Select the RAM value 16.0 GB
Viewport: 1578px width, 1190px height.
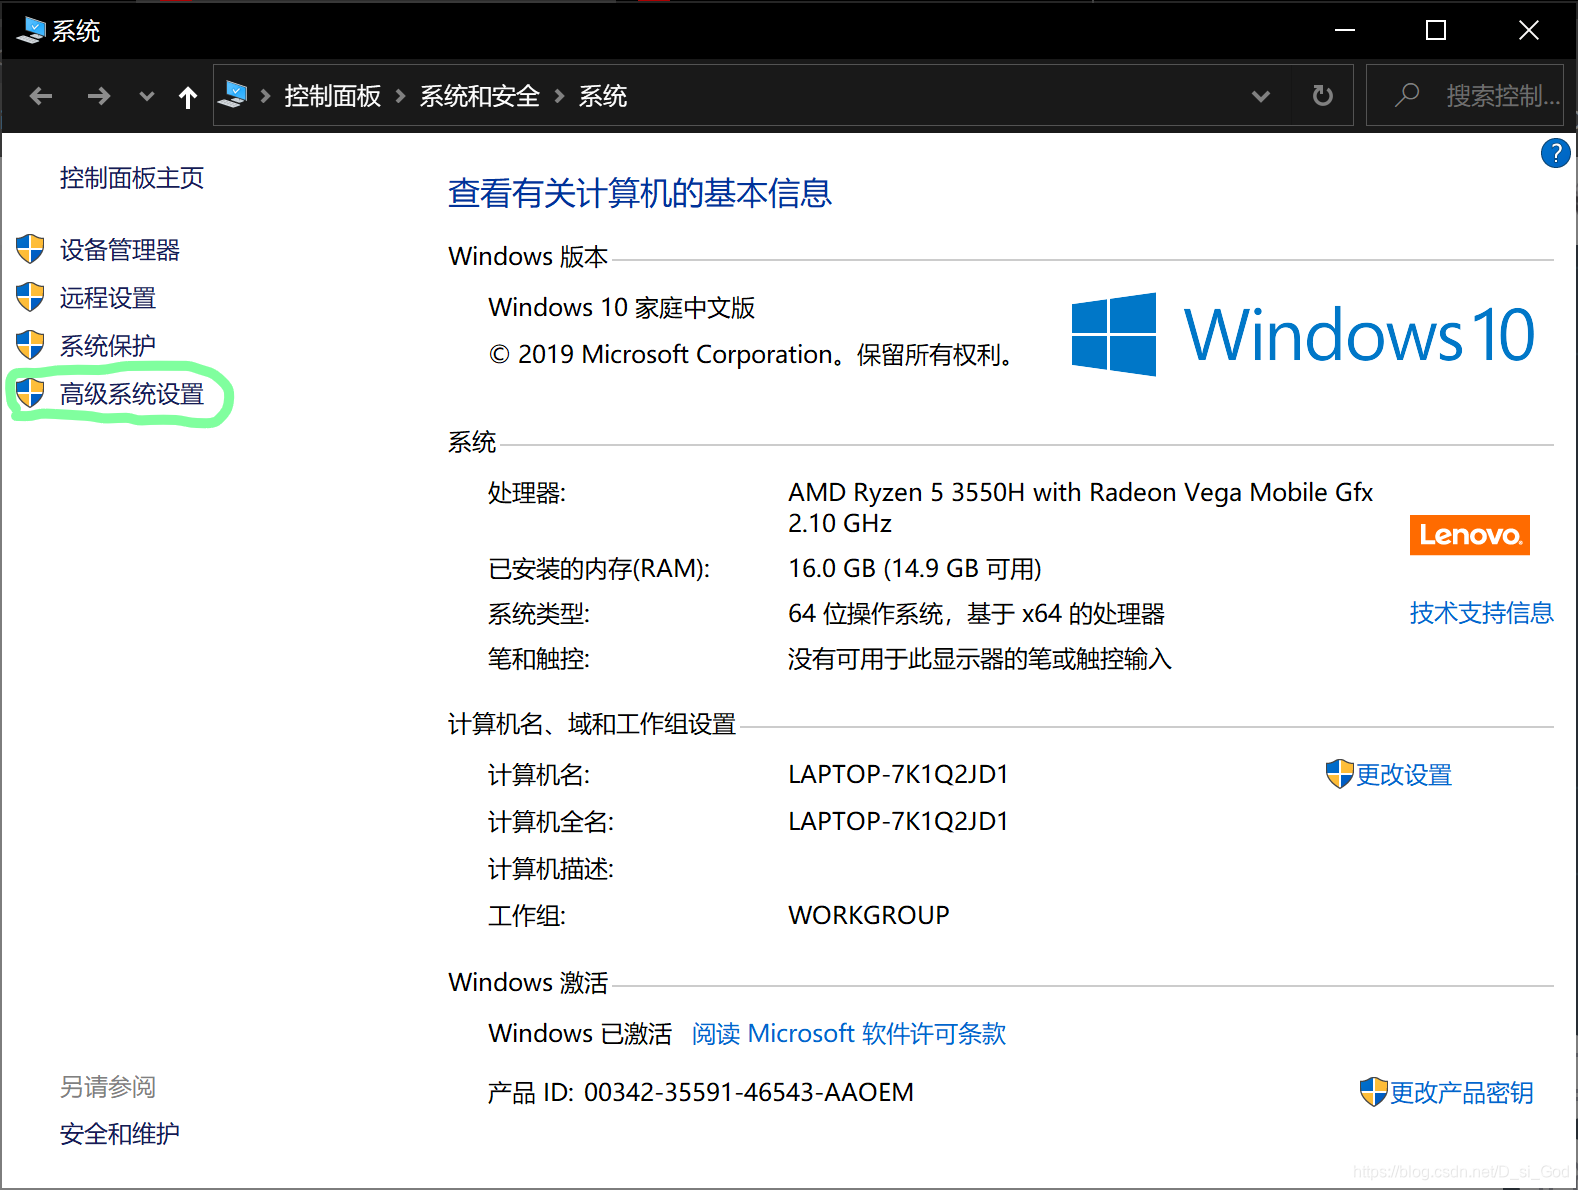(x=832, y=569)
